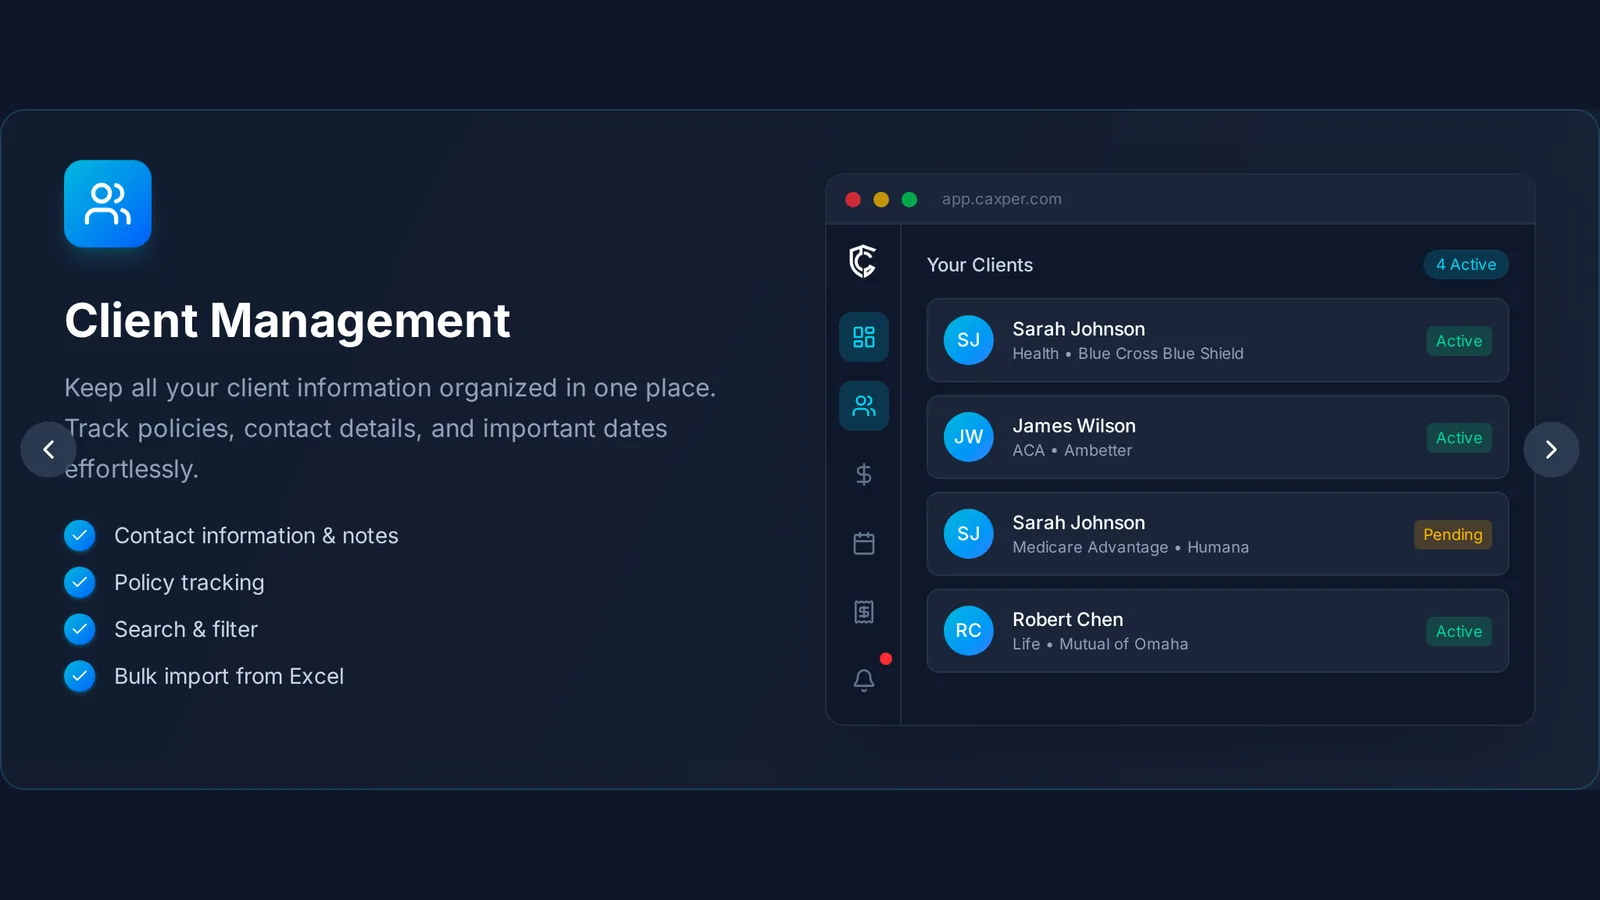The height and width of the screenshot is (900, 1600).
Task: Click SJ avatar next to Health Blue Cross
Action: pyautogui.click(x=969, y=340)
